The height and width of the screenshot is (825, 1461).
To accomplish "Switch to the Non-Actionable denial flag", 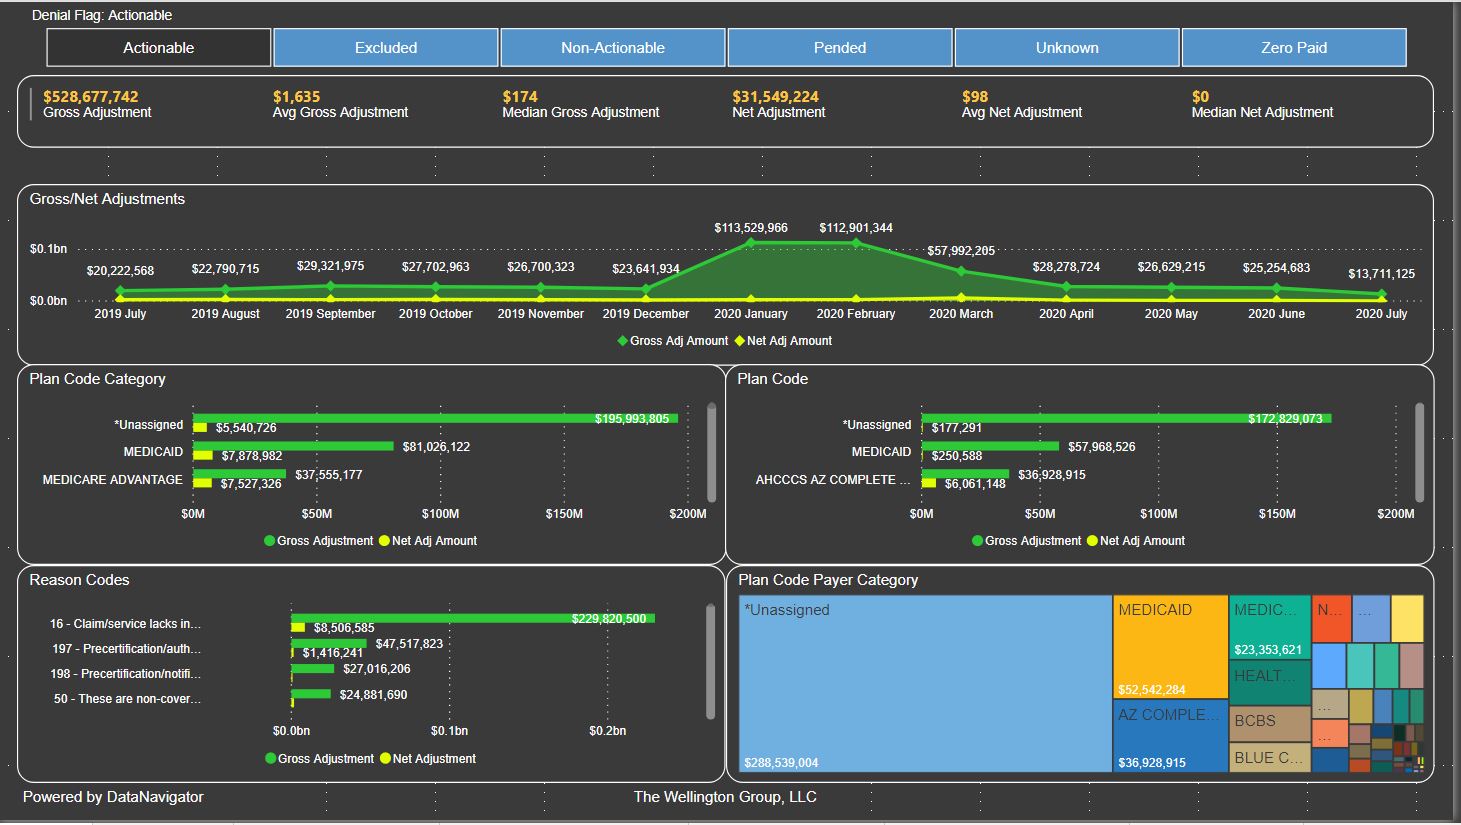I will [612, 48].
